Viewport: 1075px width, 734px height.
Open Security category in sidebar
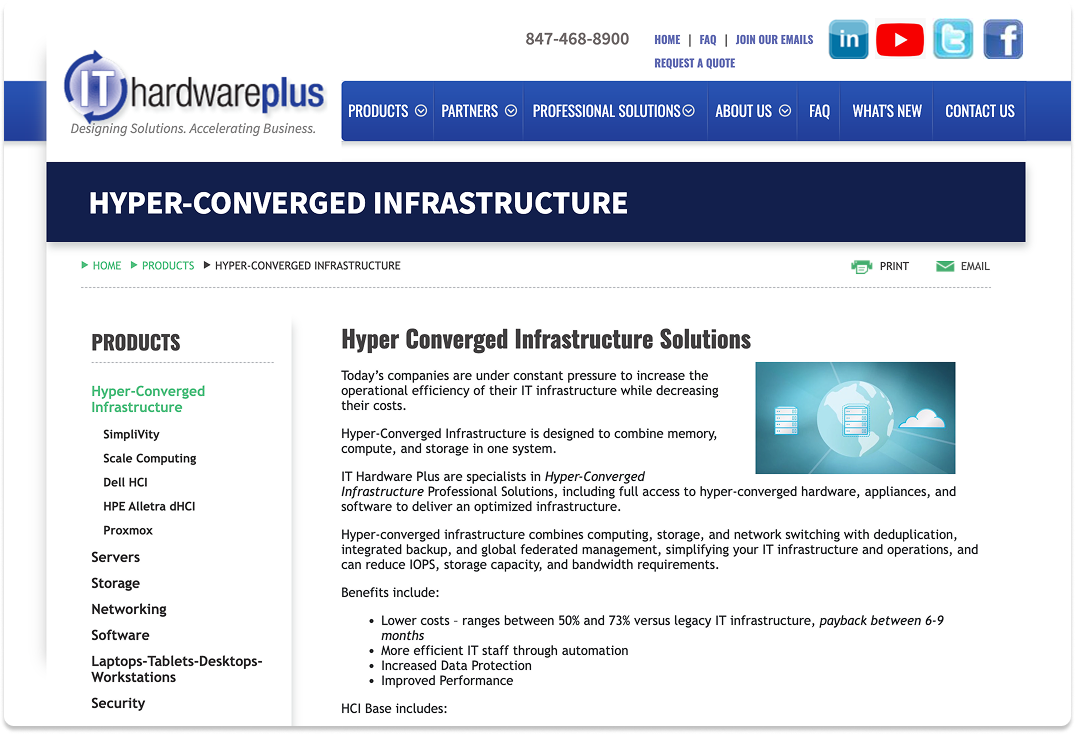click(118, 703)
